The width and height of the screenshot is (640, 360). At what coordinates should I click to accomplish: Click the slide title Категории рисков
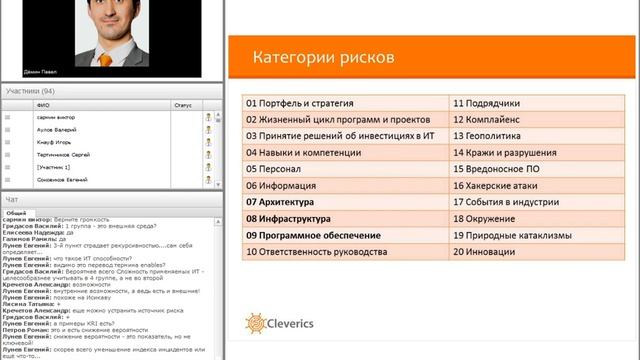pos(324,57)
